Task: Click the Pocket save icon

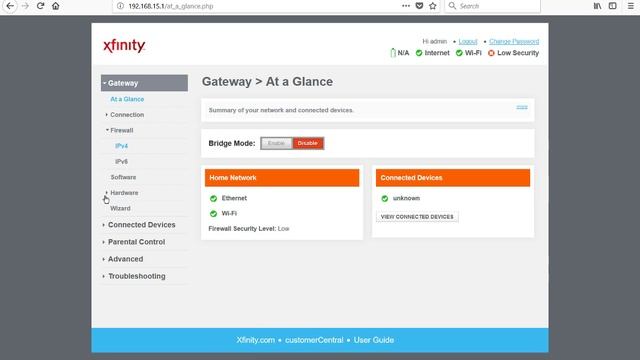Action: [x=419, y=6]
